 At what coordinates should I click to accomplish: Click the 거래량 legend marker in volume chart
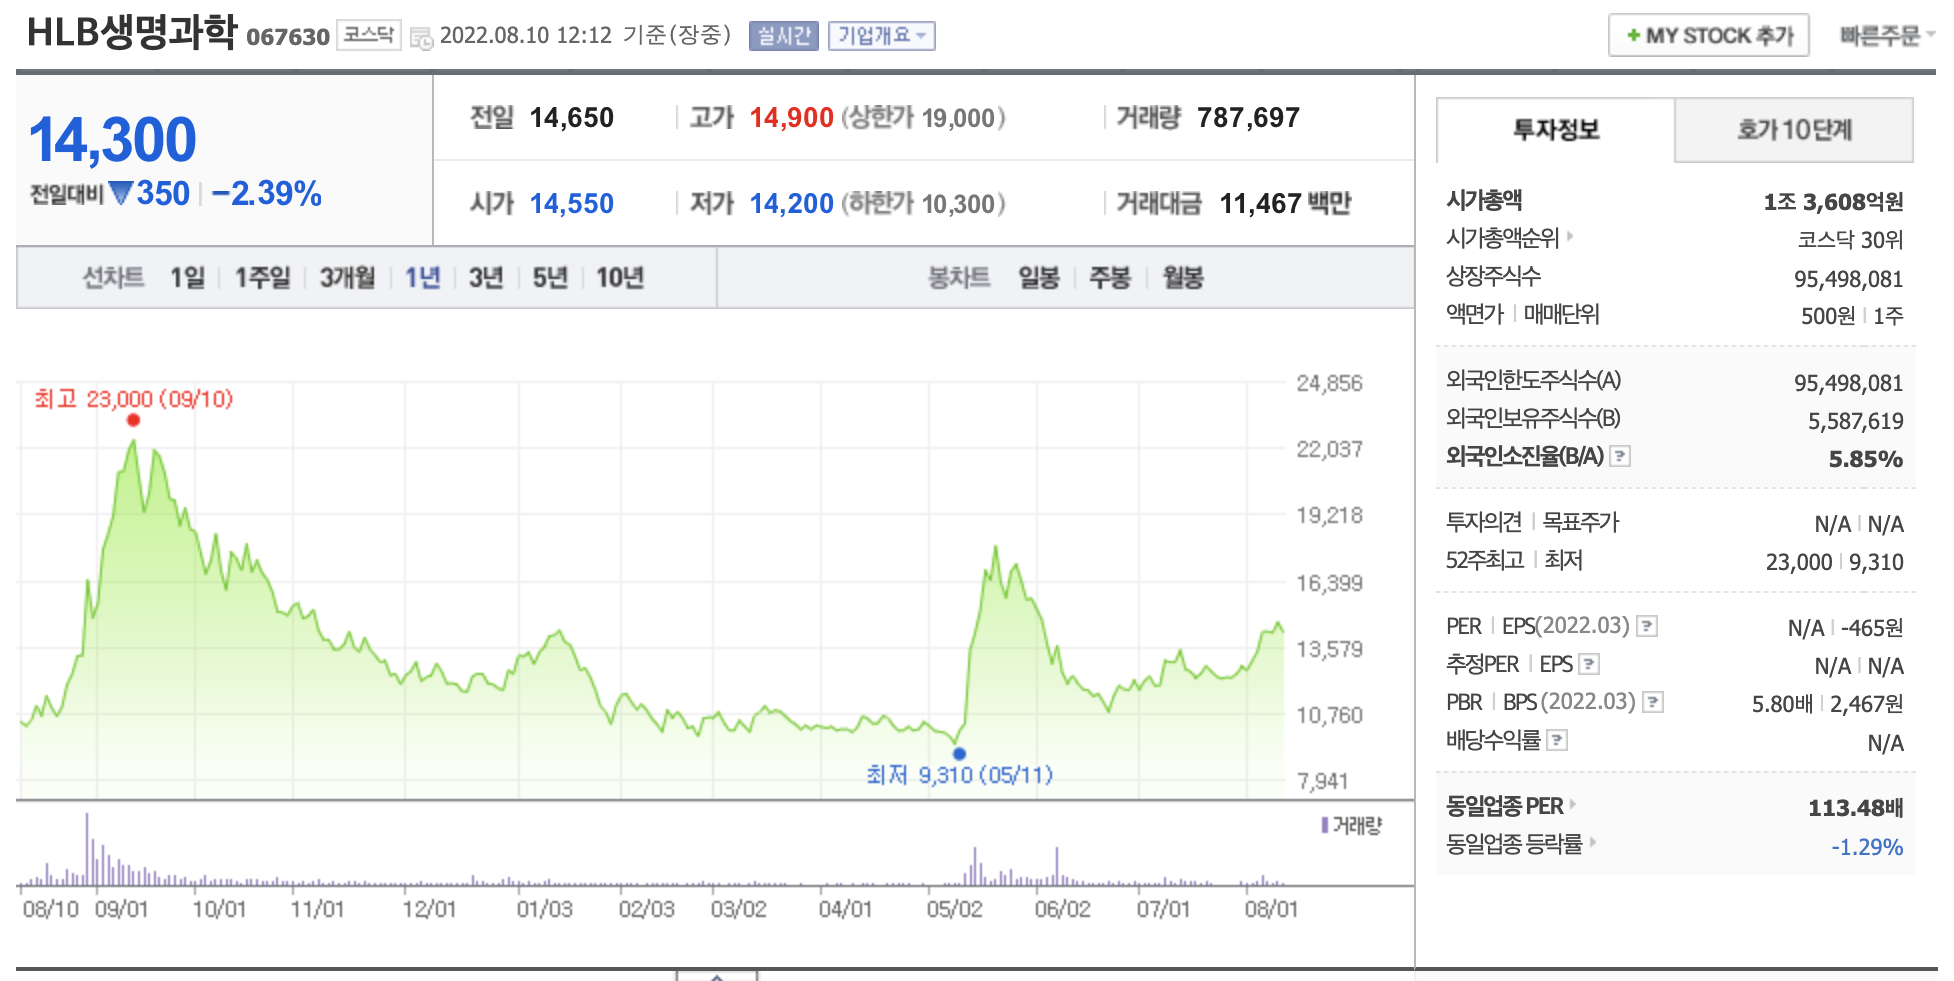click(x=1325, y=825)
